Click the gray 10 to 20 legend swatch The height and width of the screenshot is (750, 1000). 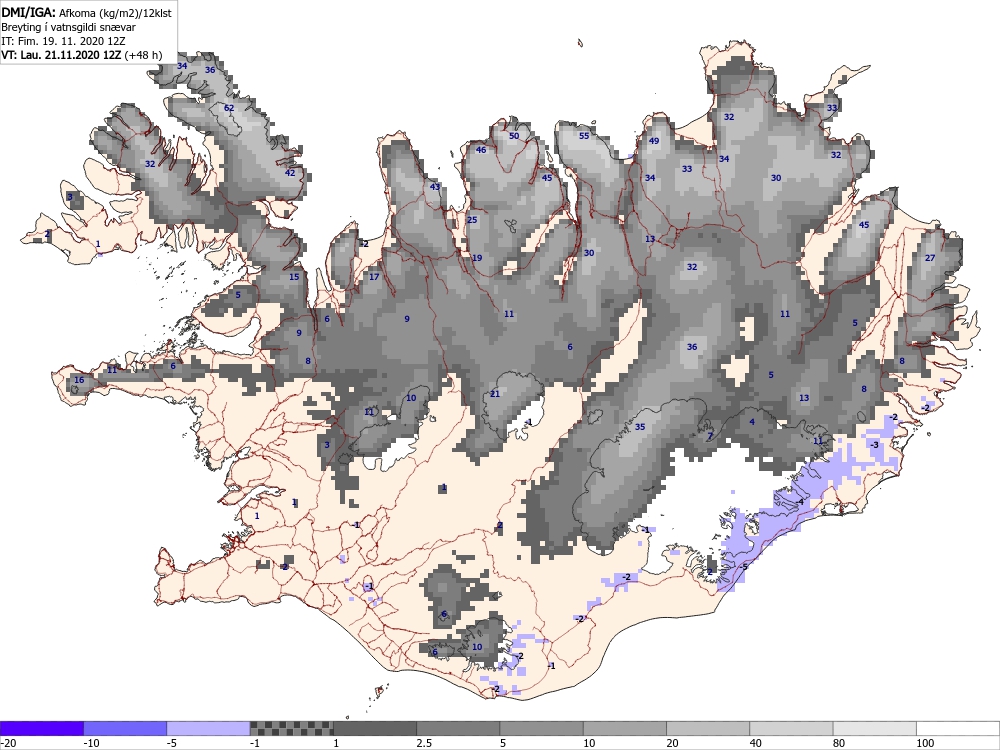(x=625, y=728)
